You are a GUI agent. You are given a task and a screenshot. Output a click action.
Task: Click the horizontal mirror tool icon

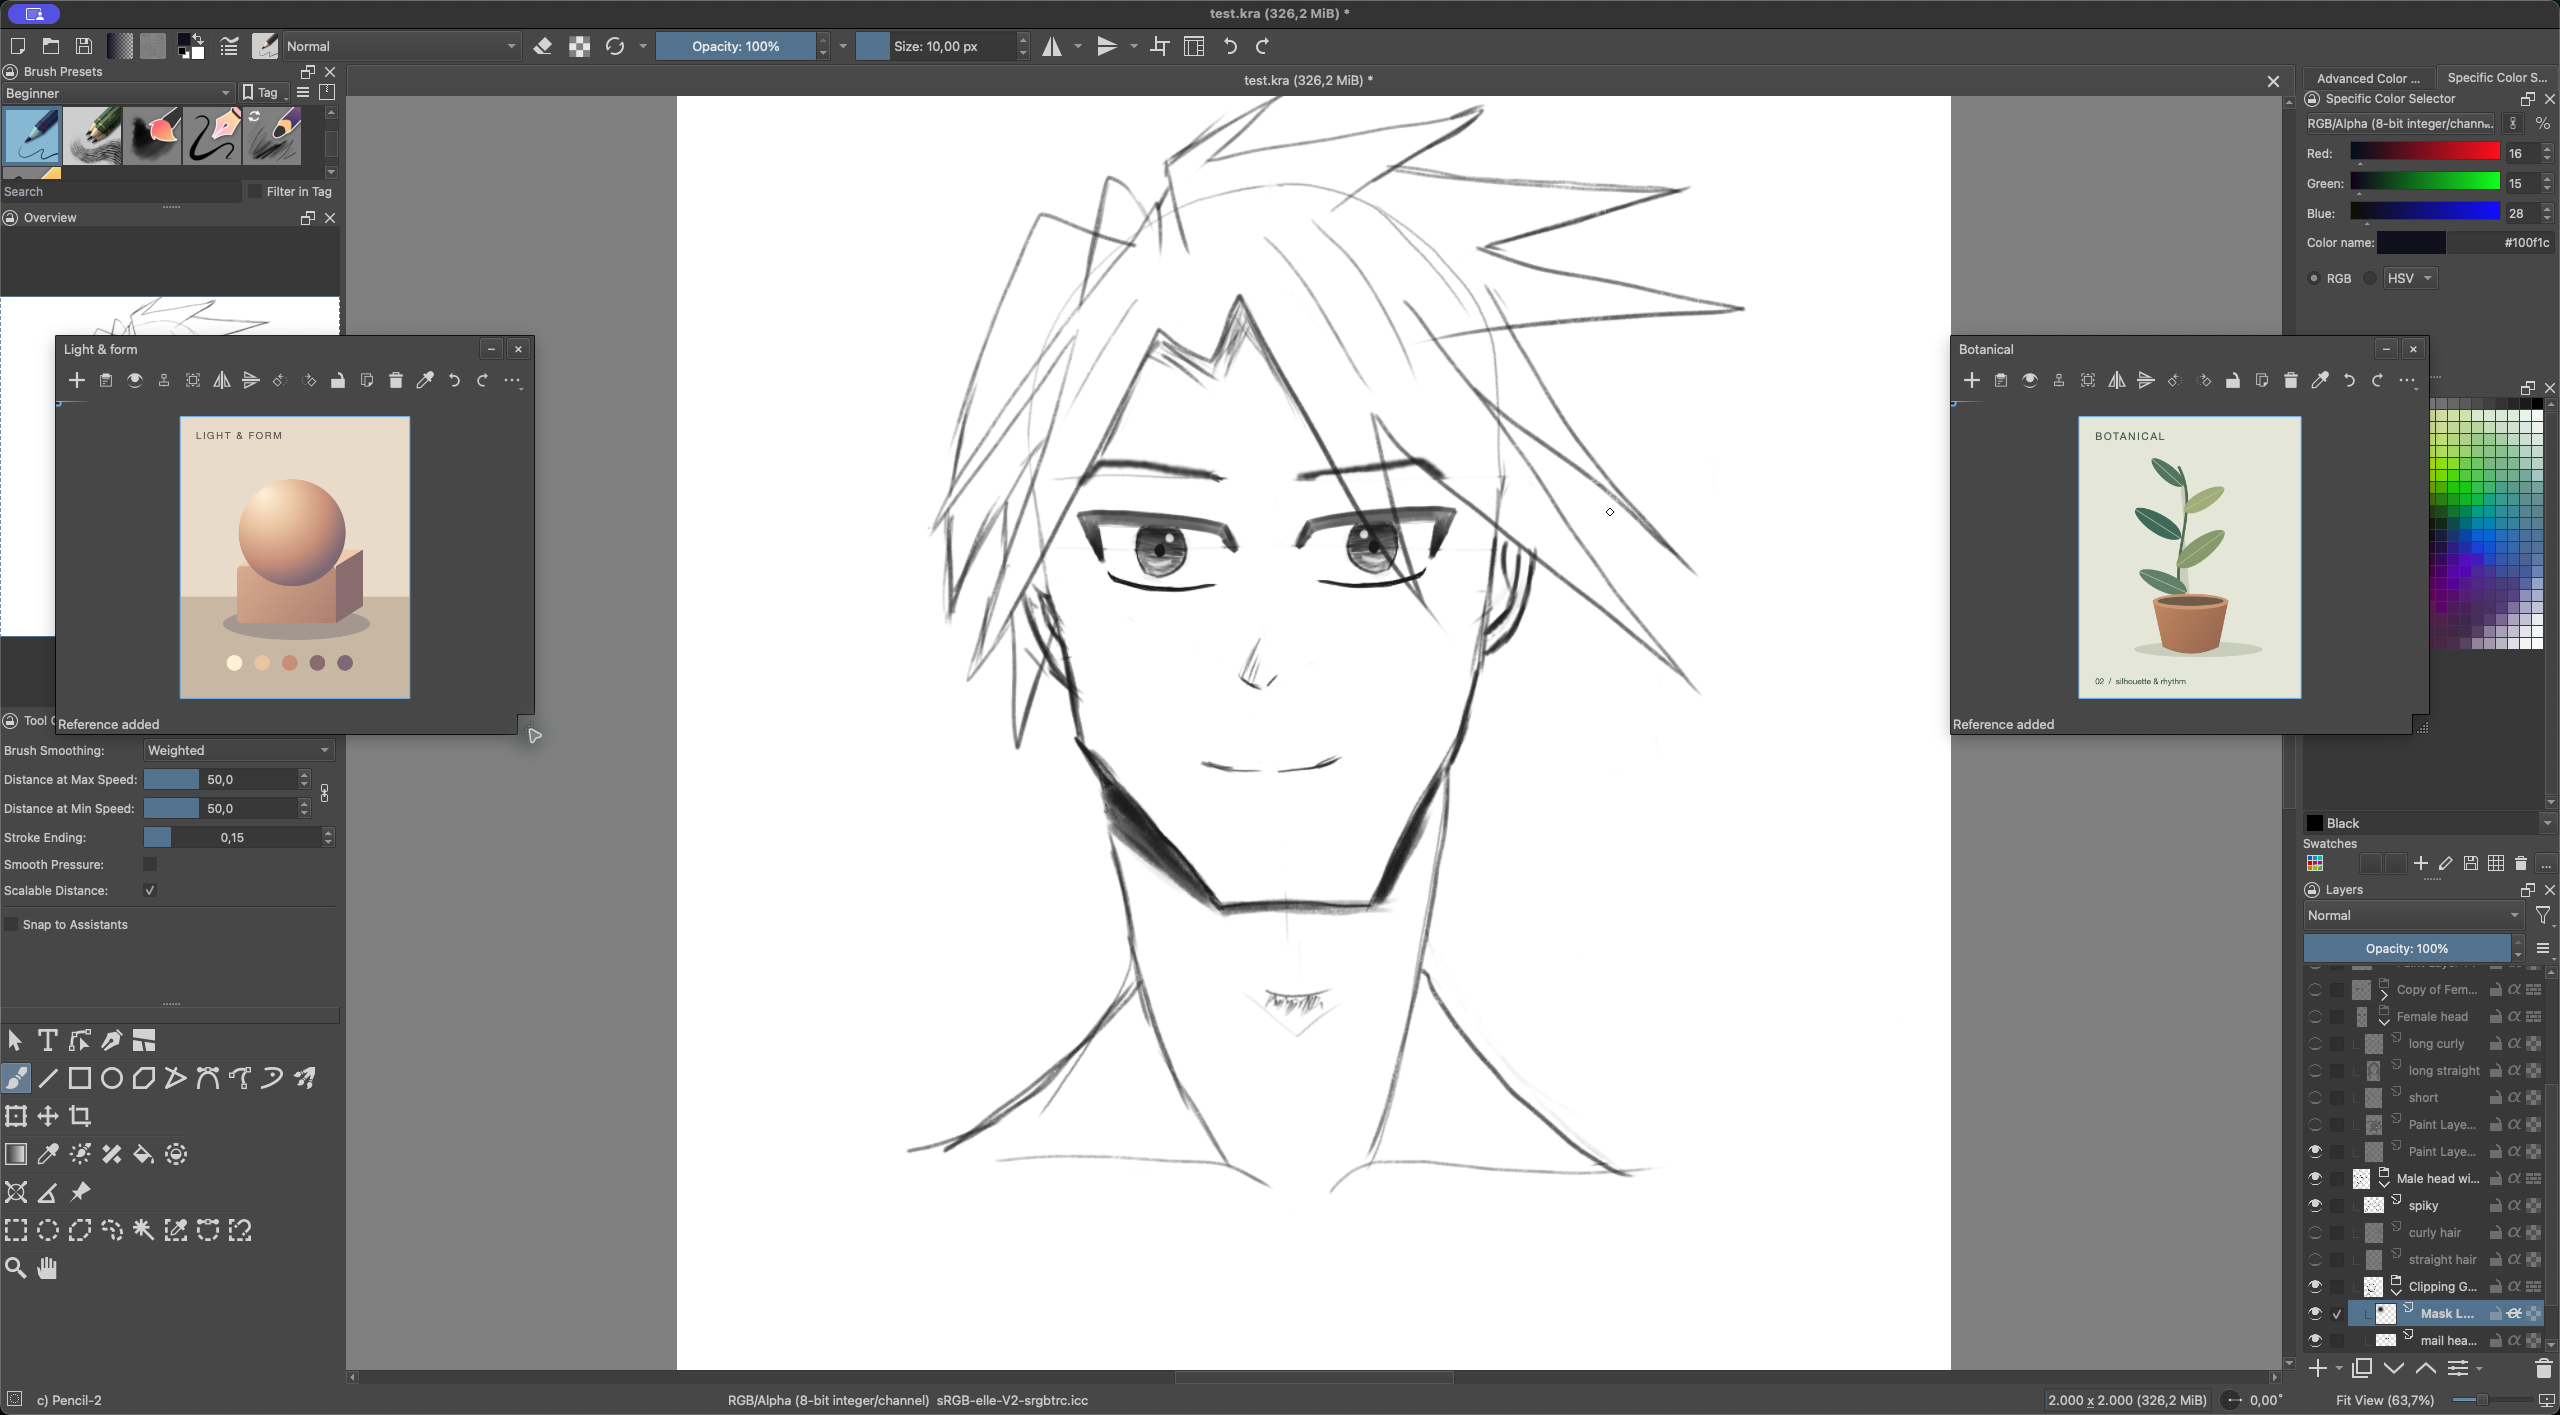click(1052, 46)
